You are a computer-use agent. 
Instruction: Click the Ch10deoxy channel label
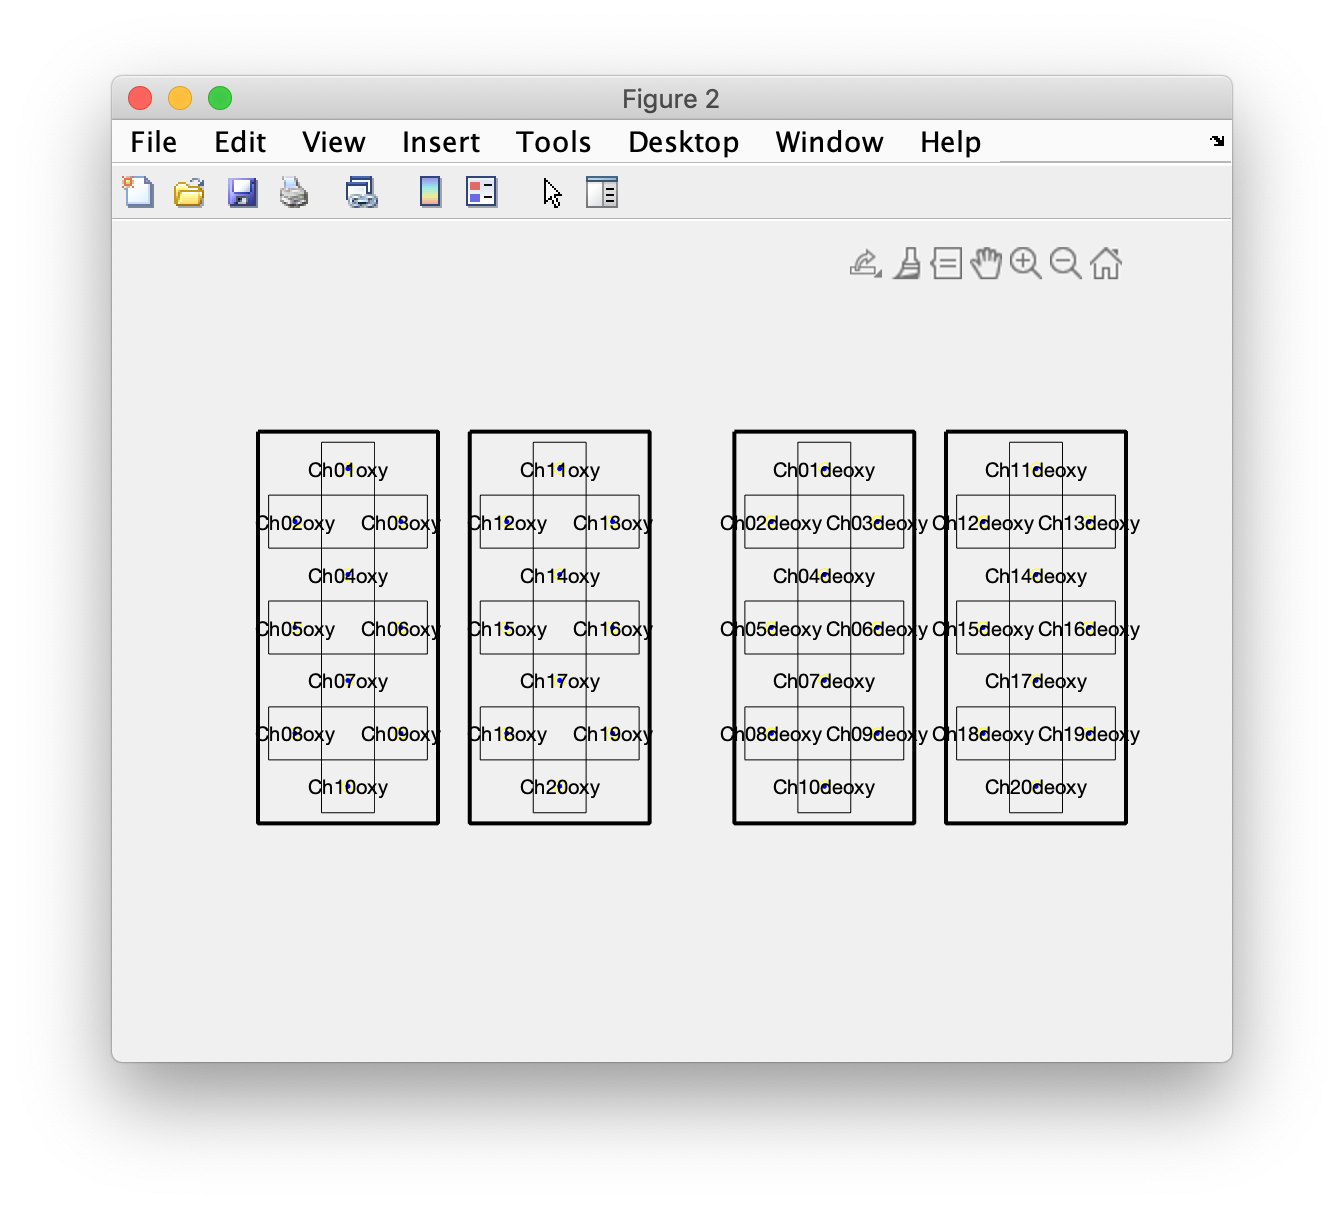coord(824,787)
